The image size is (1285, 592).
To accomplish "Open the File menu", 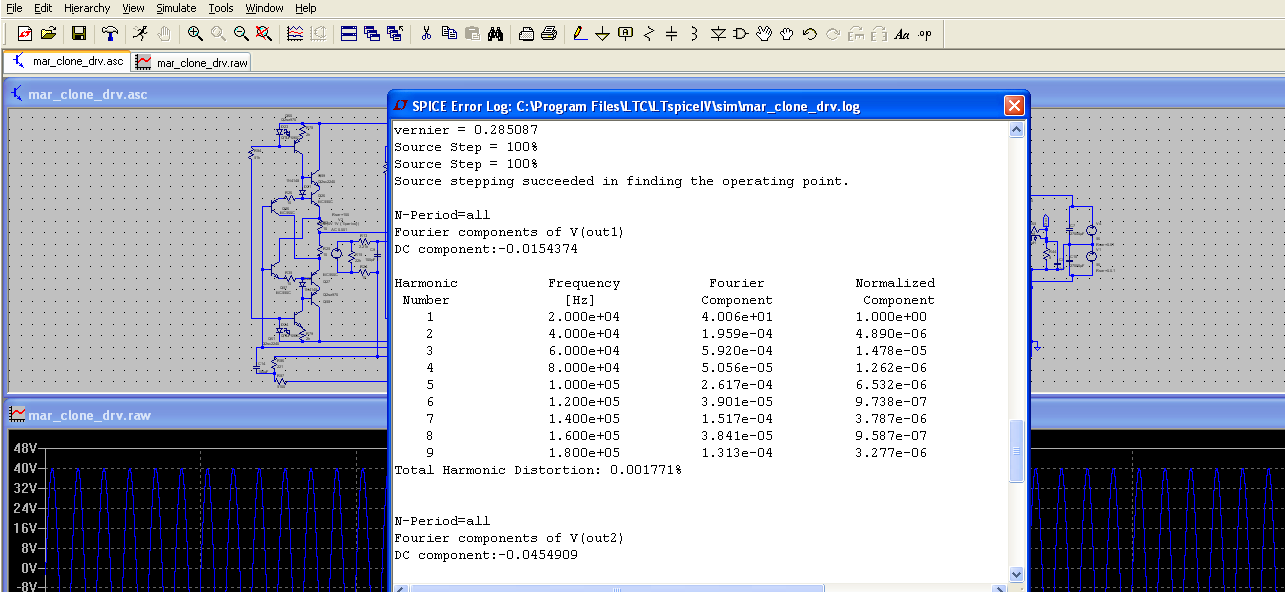I will [14, 8].
